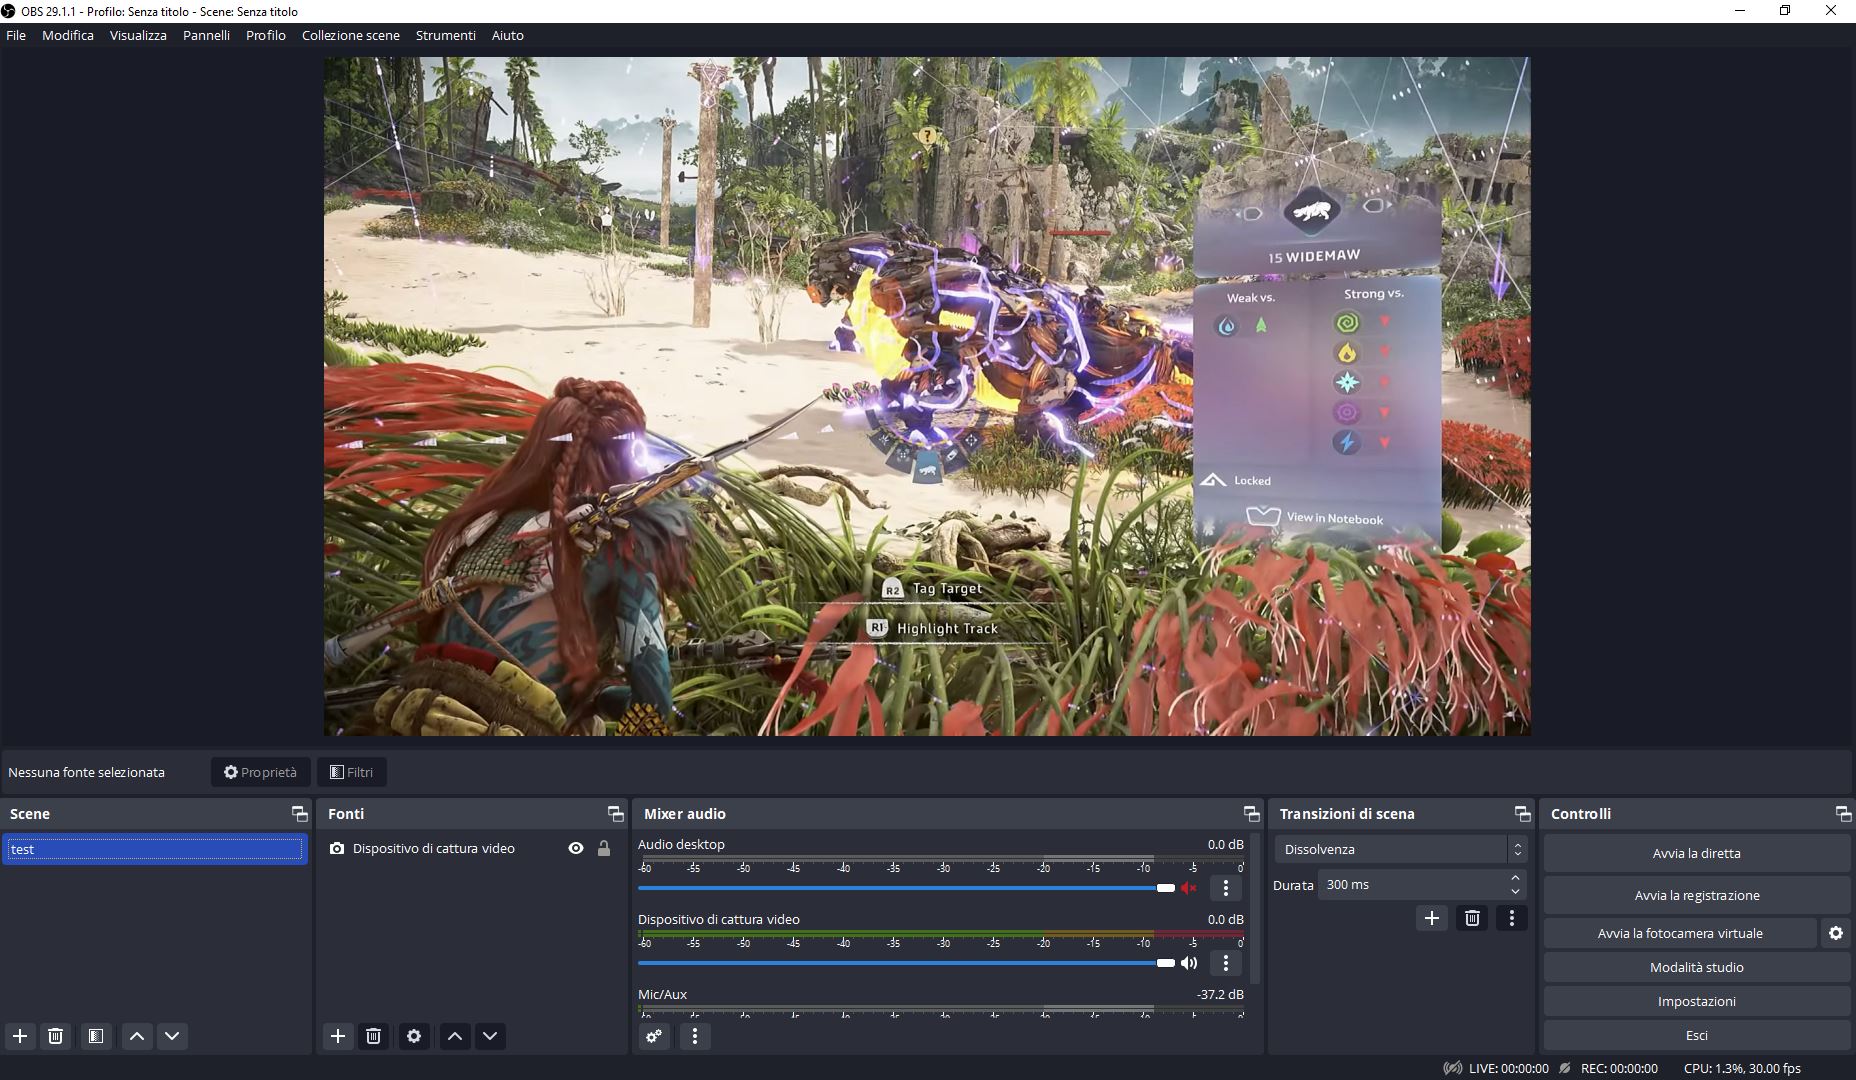Click Avvia la registrazione button
This screenshot has width=1856, height=1080.
(1697, 895)
